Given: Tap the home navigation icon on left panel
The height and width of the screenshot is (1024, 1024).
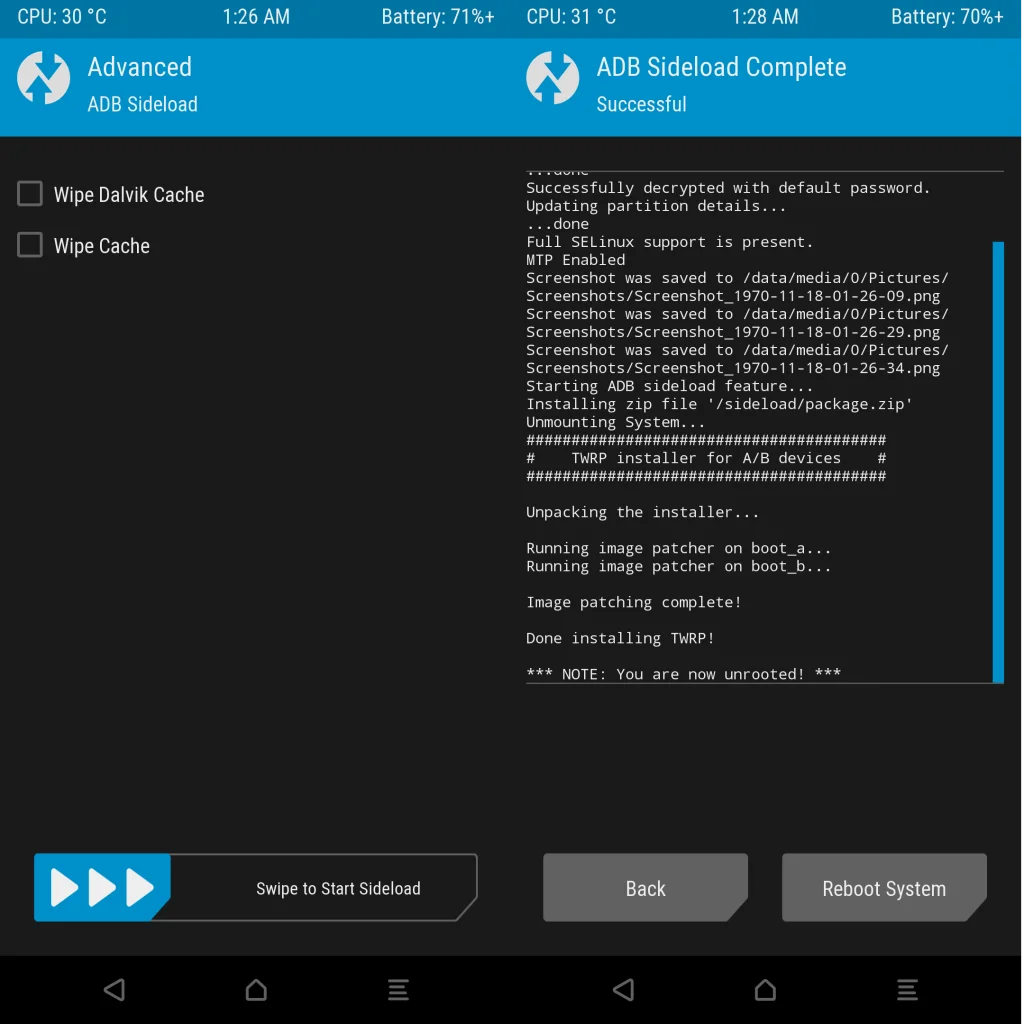Looking at the screenshot, I should coord(256,990).
